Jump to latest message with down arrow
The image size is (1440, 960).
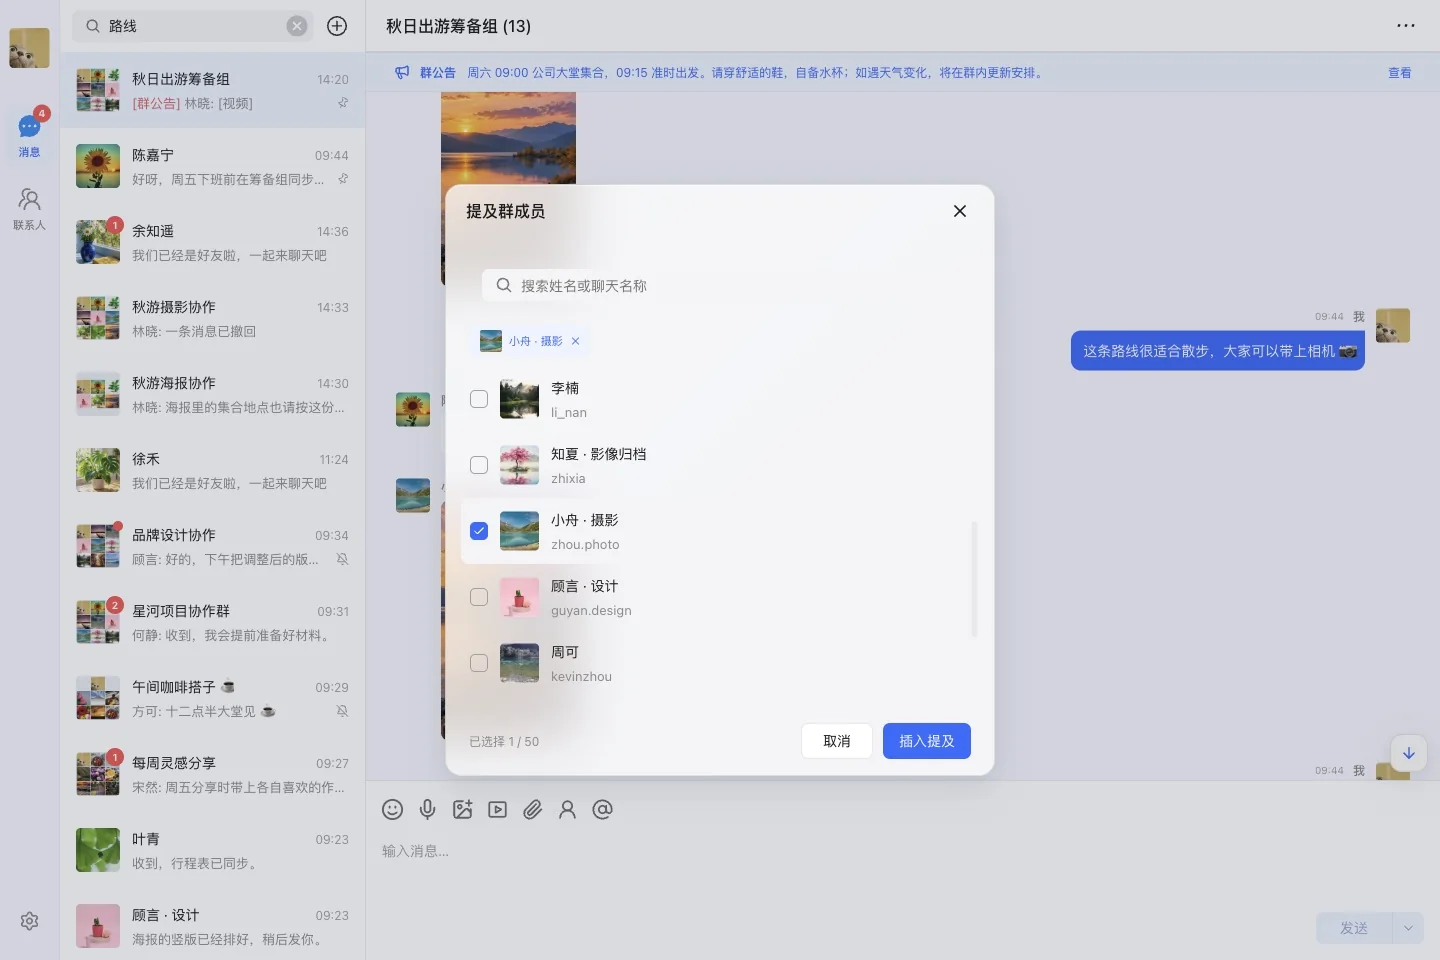pyautogui.click(x=1408, y=753)
